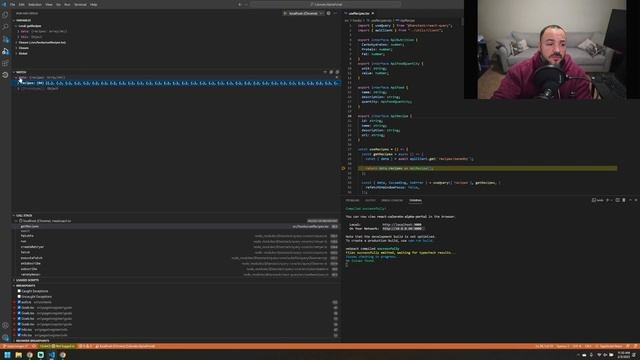Add a new watch expression

click(325, 72)
